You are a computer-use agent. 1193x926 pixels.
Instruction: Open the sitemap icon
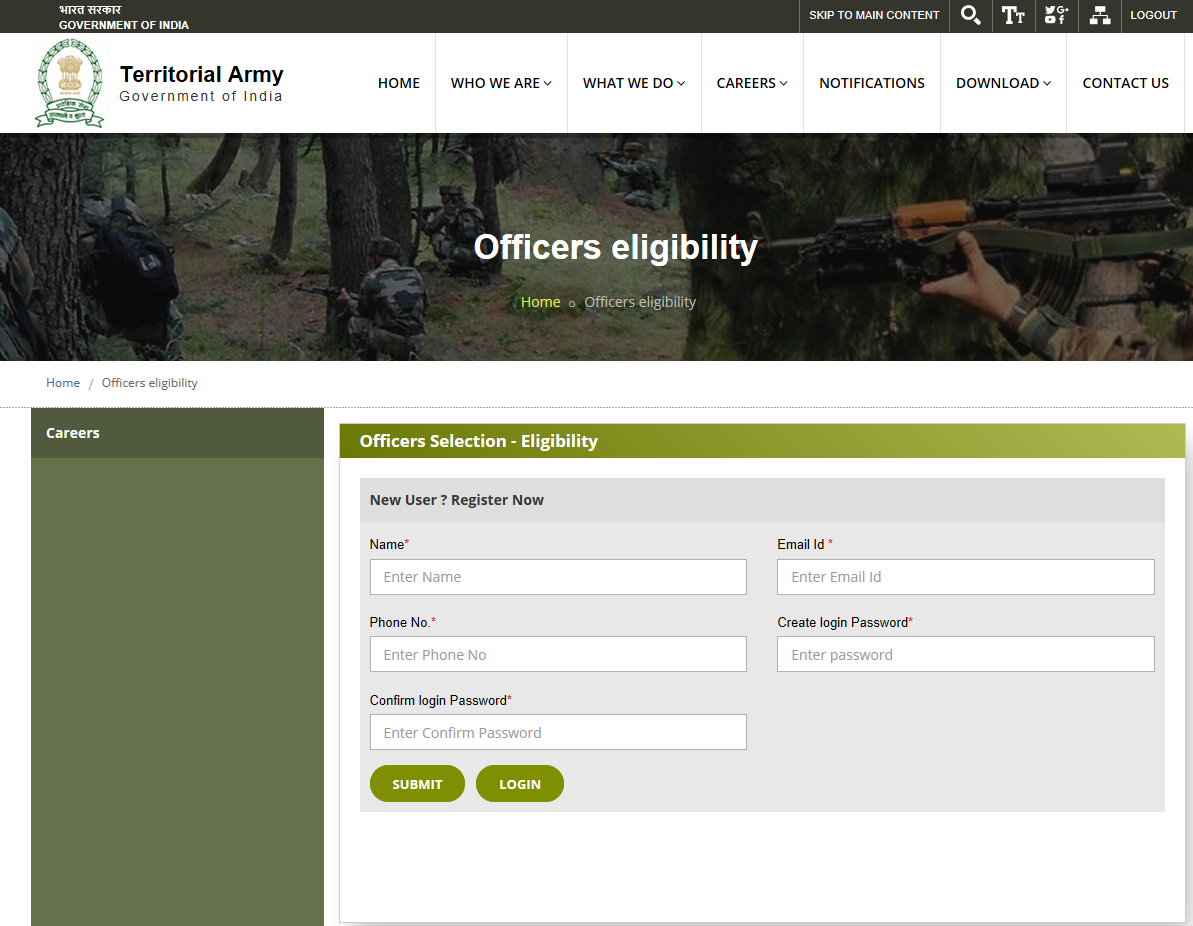[x=1099, y=15]
